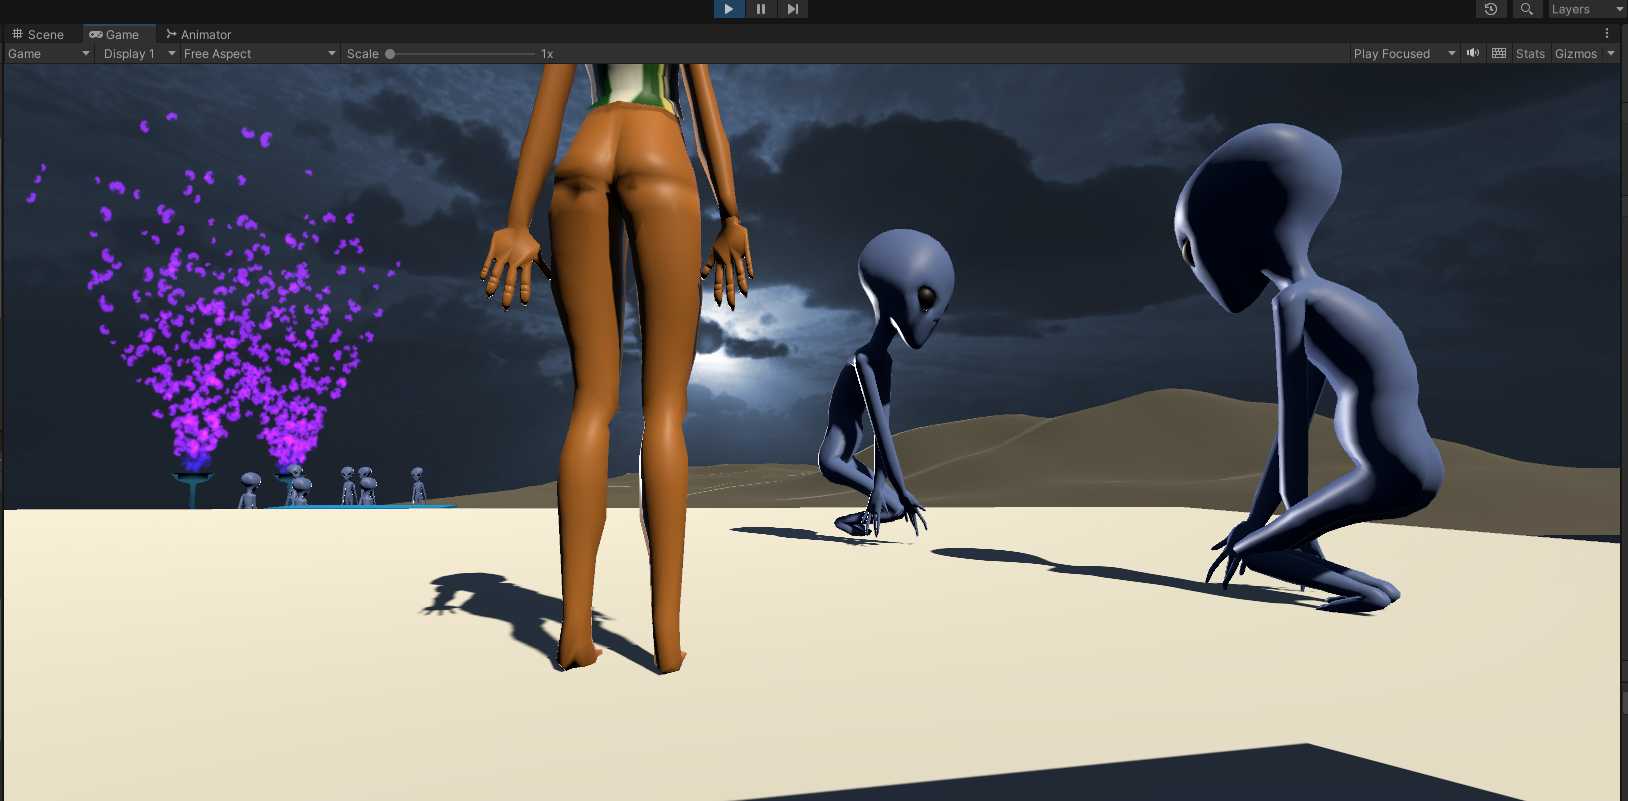Click the Scale slider handle

pos(390,54)
